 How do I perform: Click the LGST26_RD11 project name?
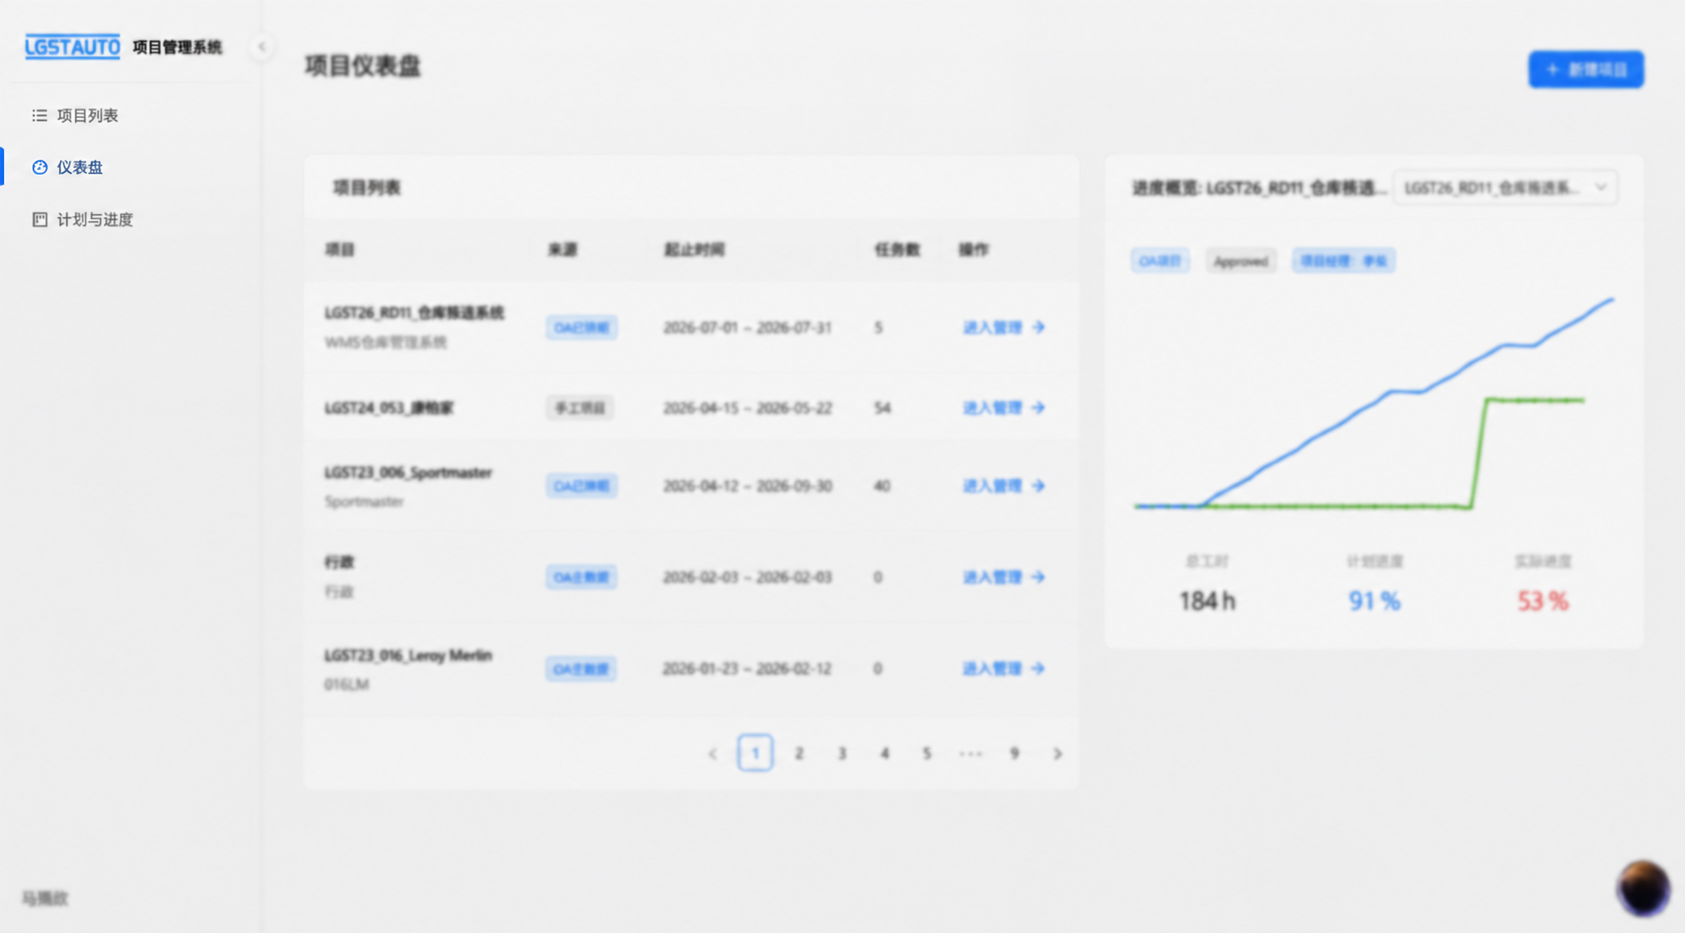(x=414, y=313)
